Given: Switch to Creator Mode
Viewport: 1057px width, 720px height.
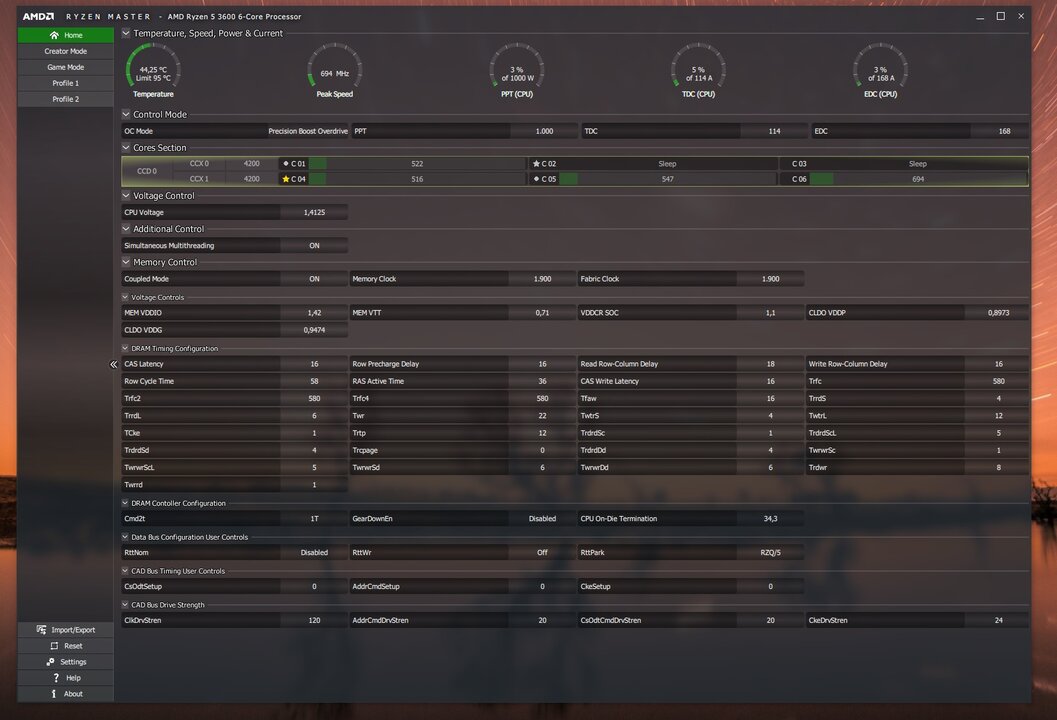Looking at the screenshot, I should click(x=65, y=51).
